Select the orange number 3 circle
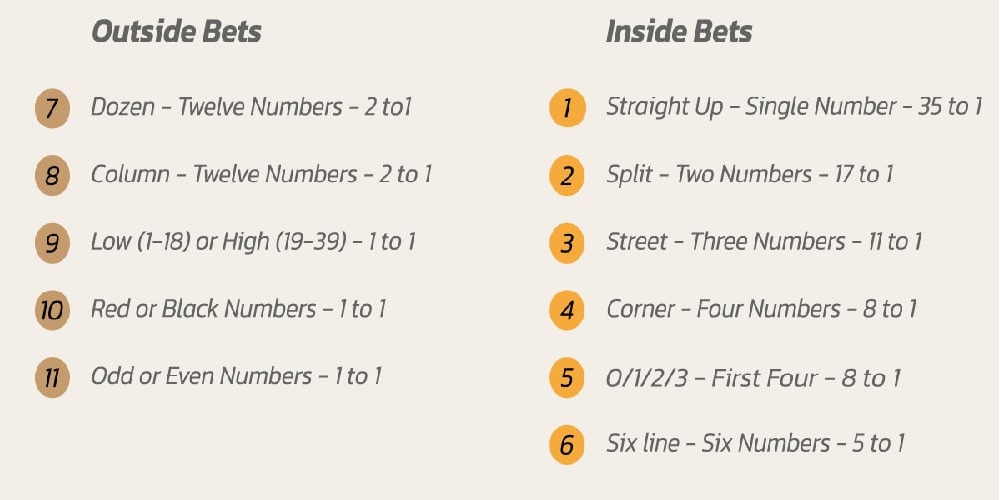Image resolution: width=1000 pixels, height=500 pixels. click(x=567, y=243)
